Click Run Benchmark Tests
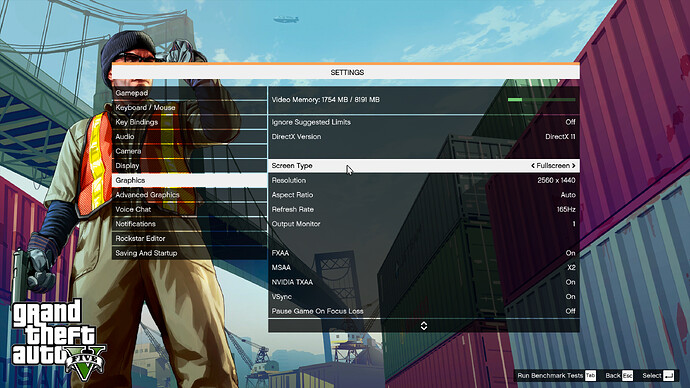This screenshot has height=388, width=690. pyautogui.click(x=550, y=375)
